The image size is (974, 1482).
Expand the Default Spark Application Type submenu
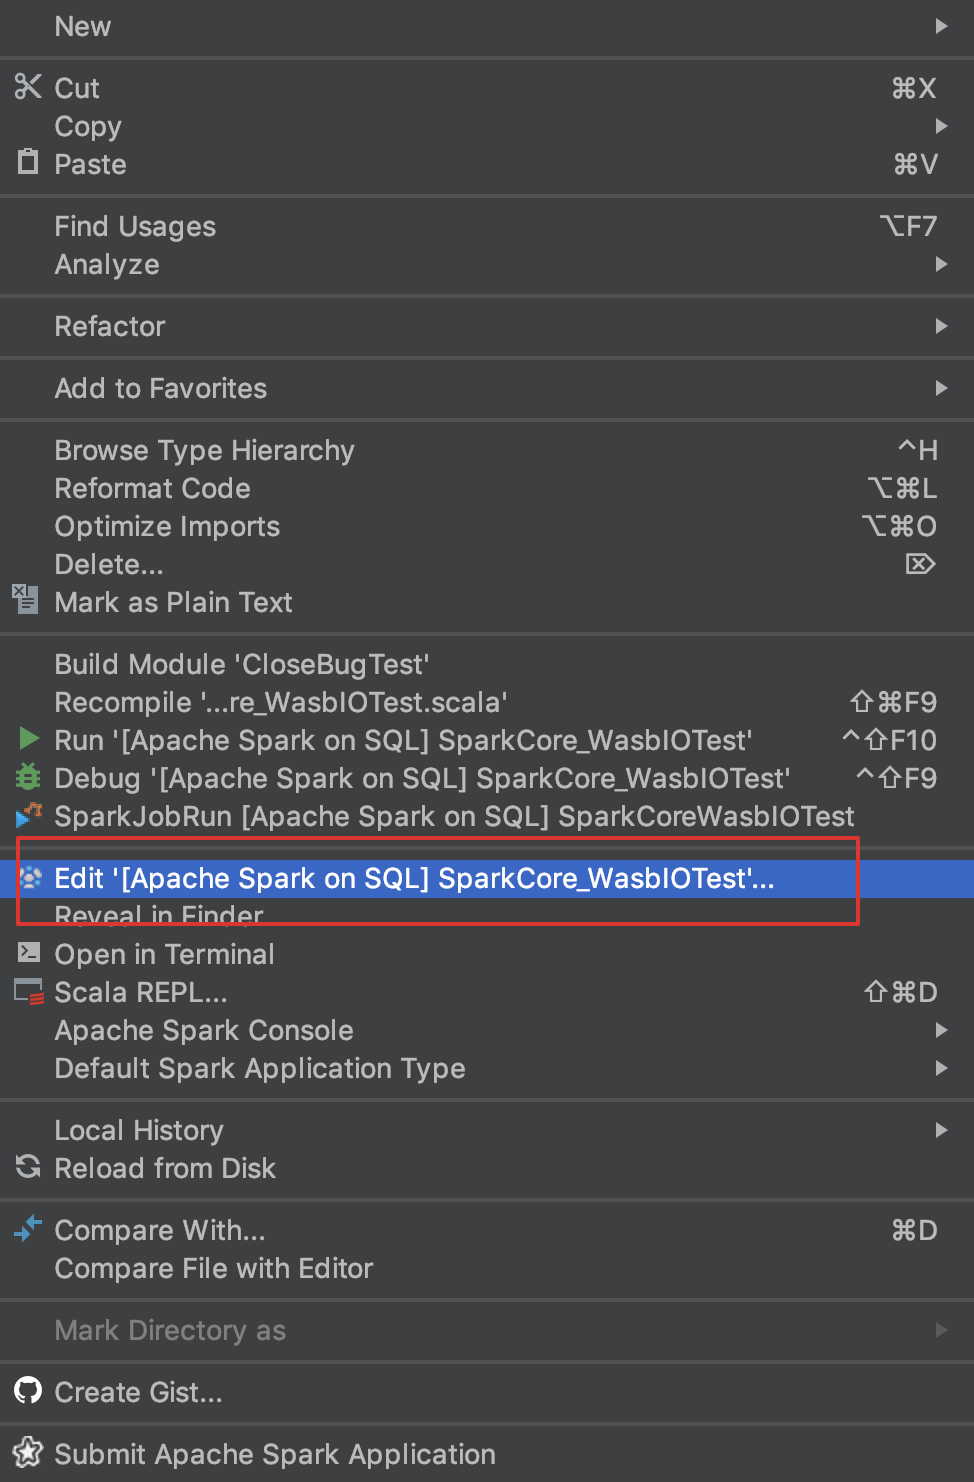pyautogui.click(x=941, y=1068)
